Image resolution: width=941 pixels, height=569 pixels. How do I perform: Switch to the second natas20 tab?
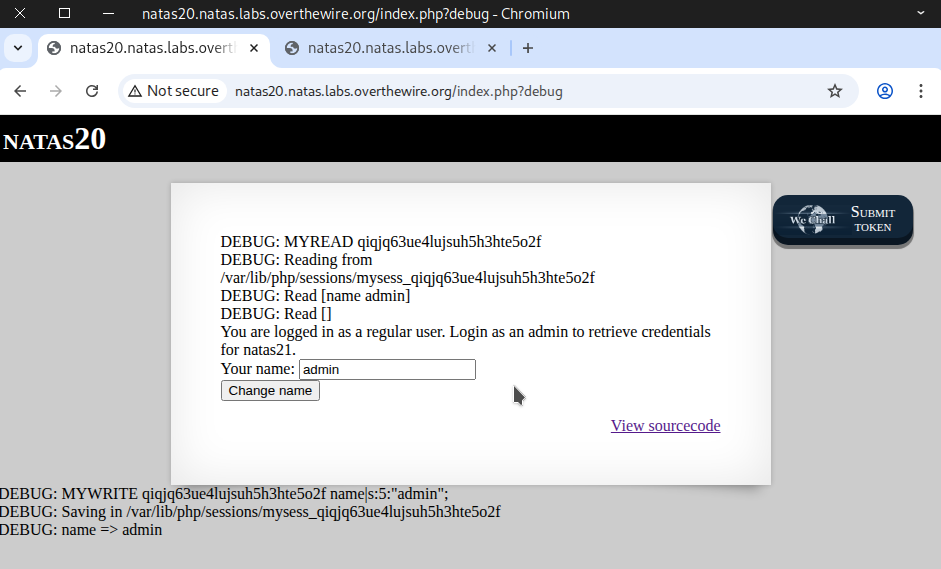pos(385,48)
